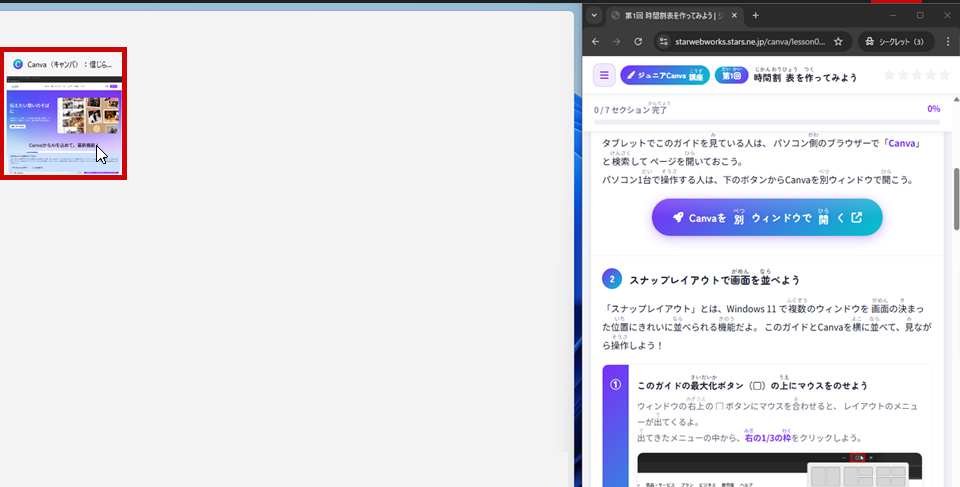The image size is (960, 487).
Task: Reload the lesson page
Action: point(638,42)
